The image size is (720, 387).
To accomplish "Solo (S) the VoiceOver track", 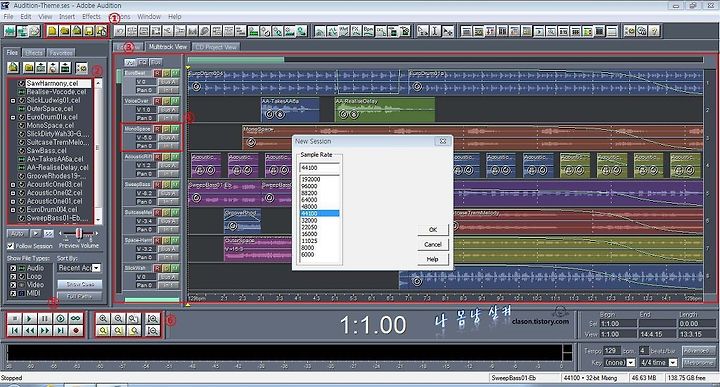I will 166,101.
